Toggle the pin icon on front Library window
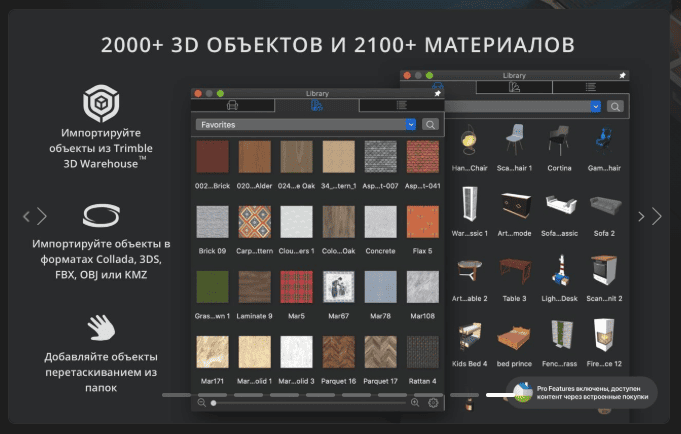This screenshot has width=681, height=434. coord(437,93)
